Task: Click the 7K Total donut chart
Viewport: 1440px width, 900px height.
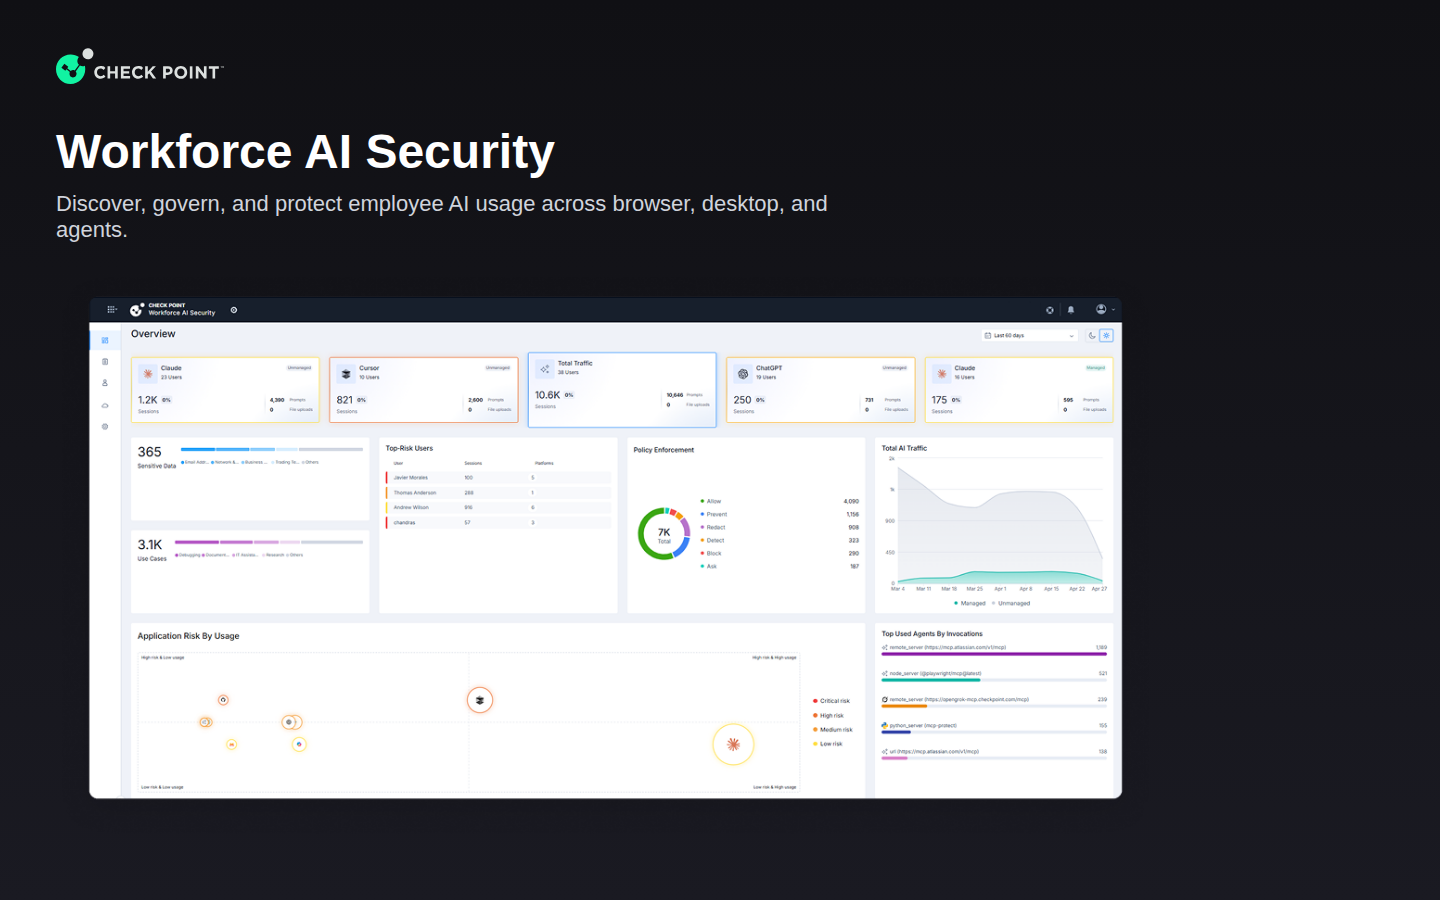Action: 664,534
